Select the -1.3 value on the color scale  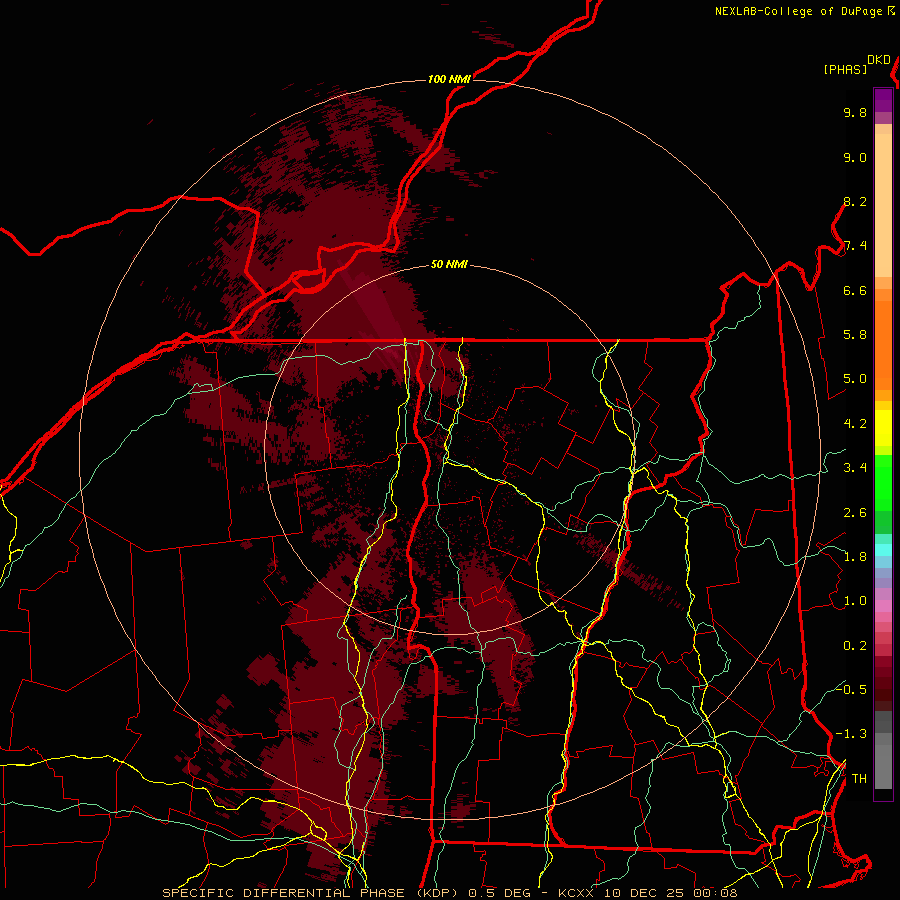851,735
